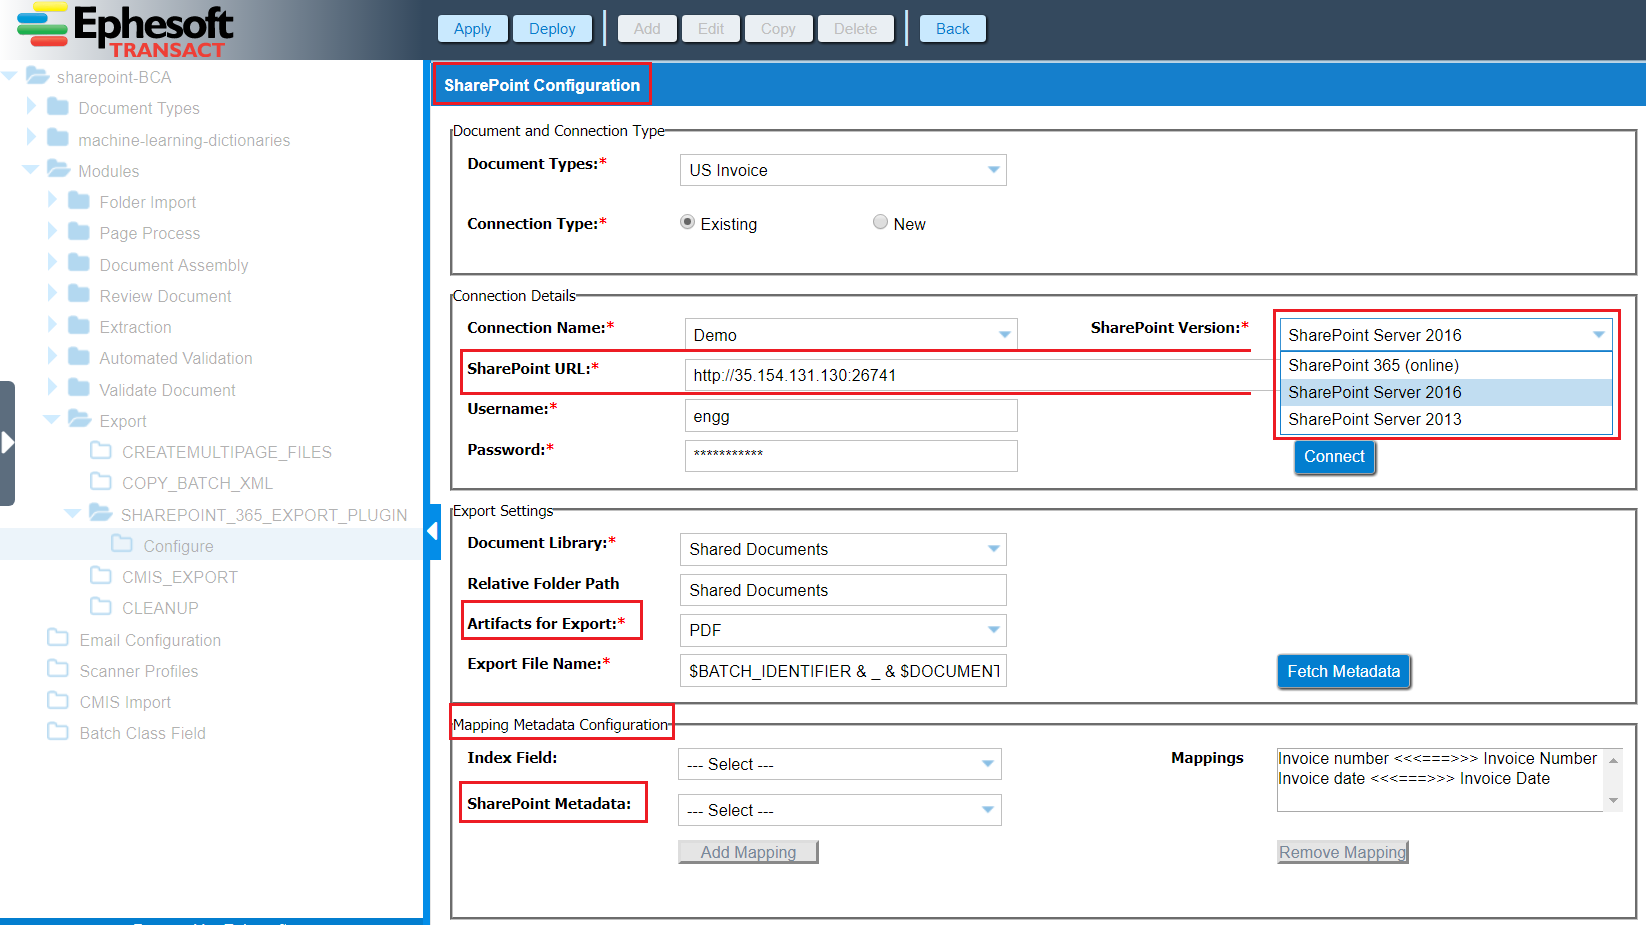Open the Index Field dropdown
1646x926 pixels.
[x=988, y=764]
